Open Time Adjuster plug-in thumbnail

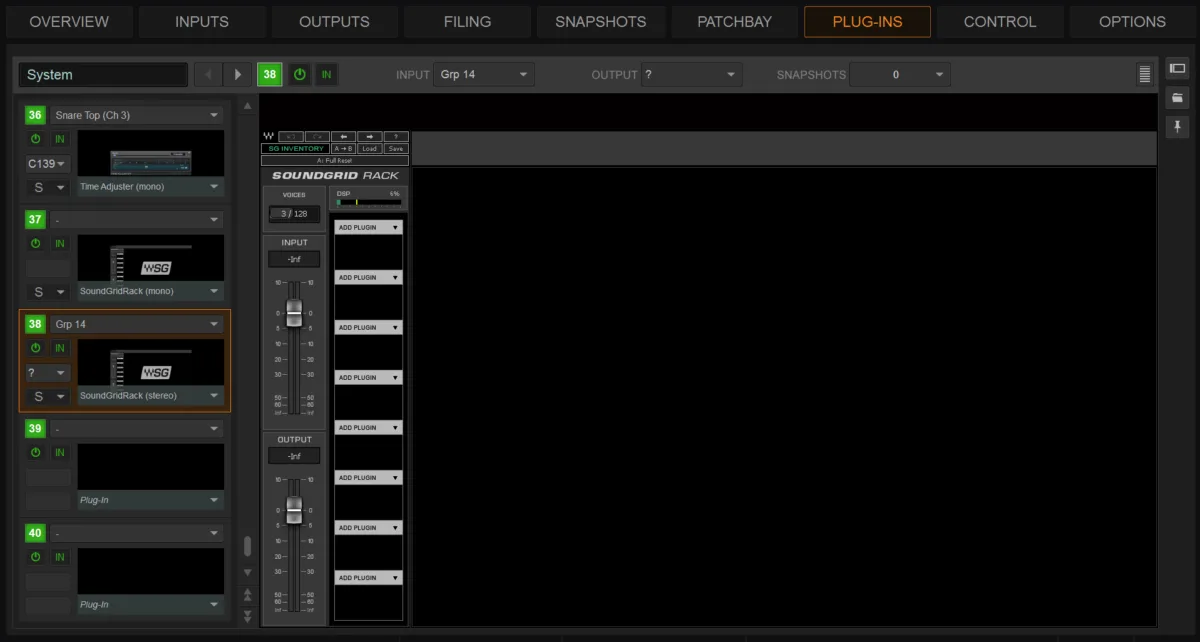point(151,154)
